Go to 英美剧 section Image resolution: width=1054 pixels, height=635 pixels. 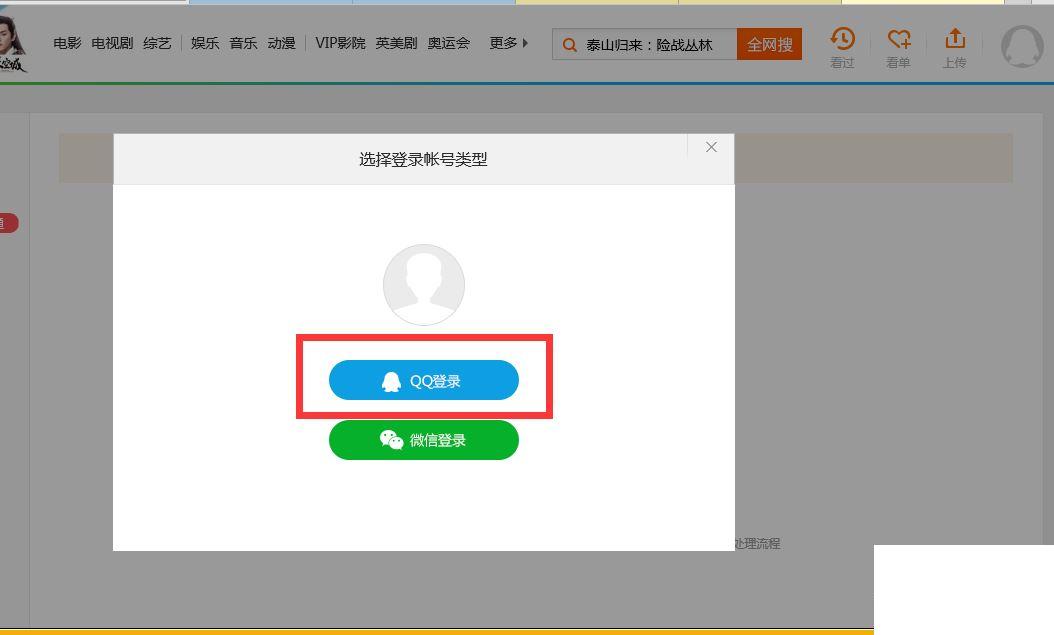[x=397, y=44]
